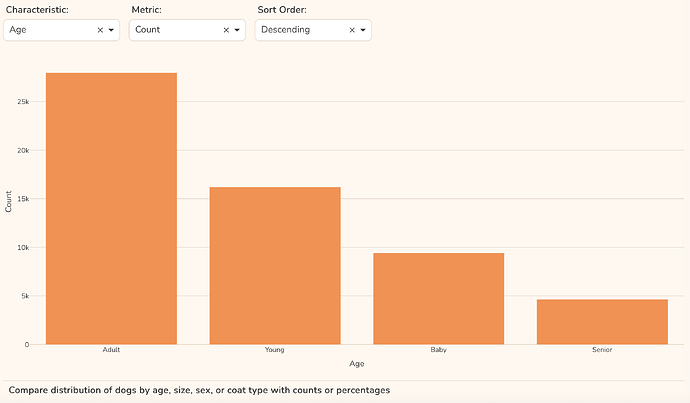Expand the Characteristic dropdown arrow

(x=111, y=30)
